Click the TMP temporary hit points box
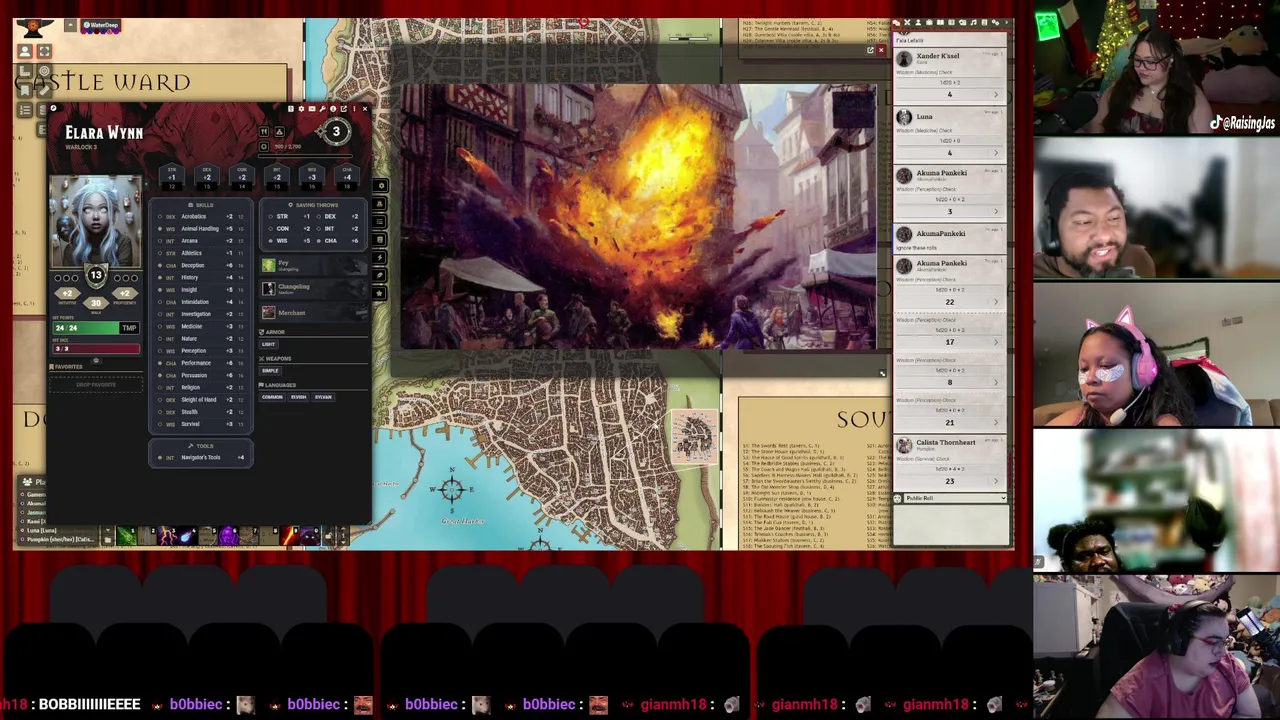The image size is (1280, 720). tap(129, 328)
